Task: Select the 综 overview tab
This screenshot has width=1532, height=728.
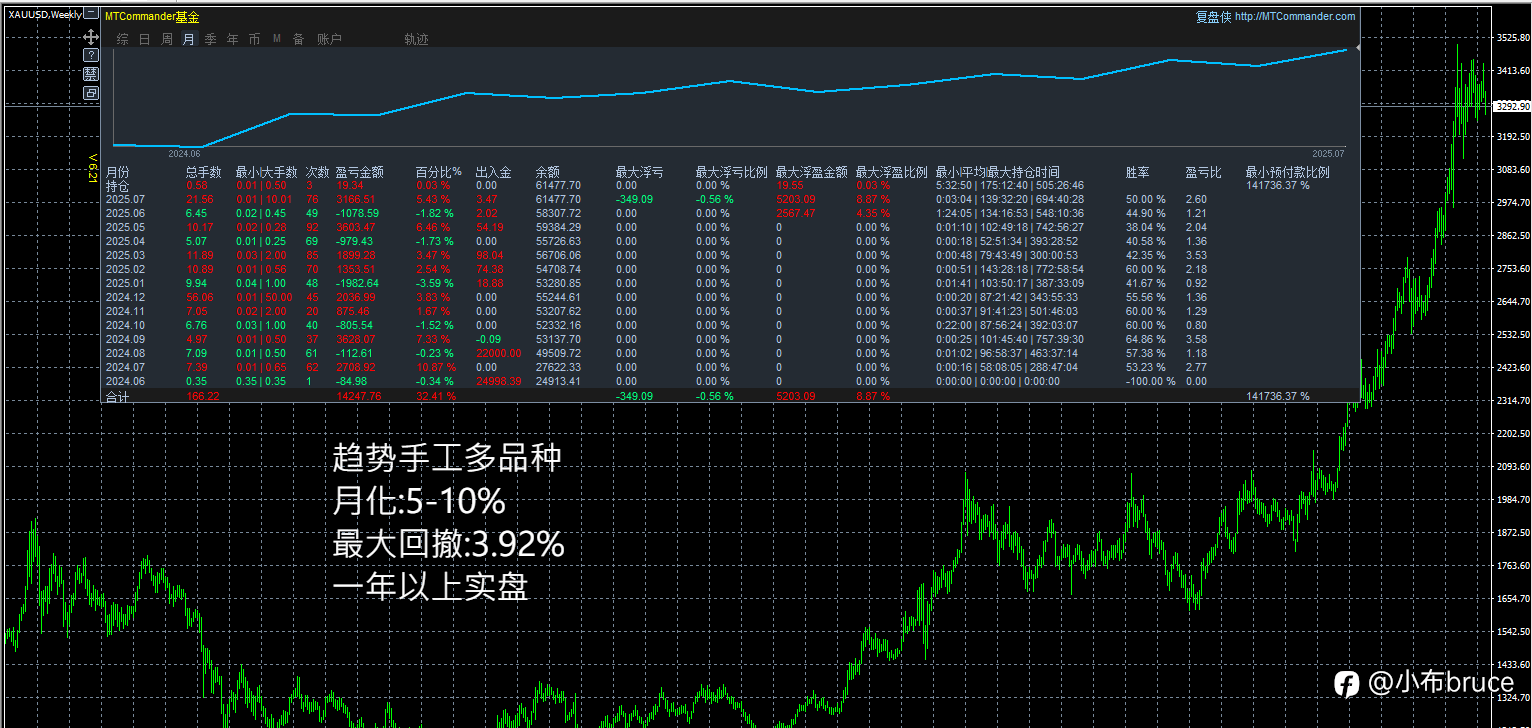Action: [x=122, y=39]
